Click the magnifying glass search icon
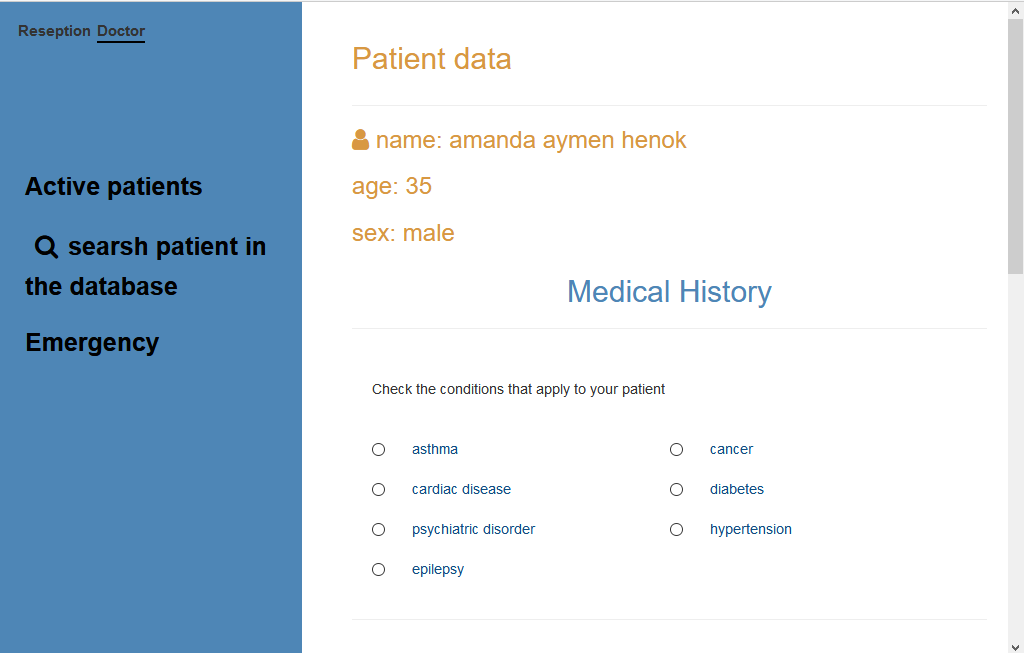 click(x=46, y=246)
